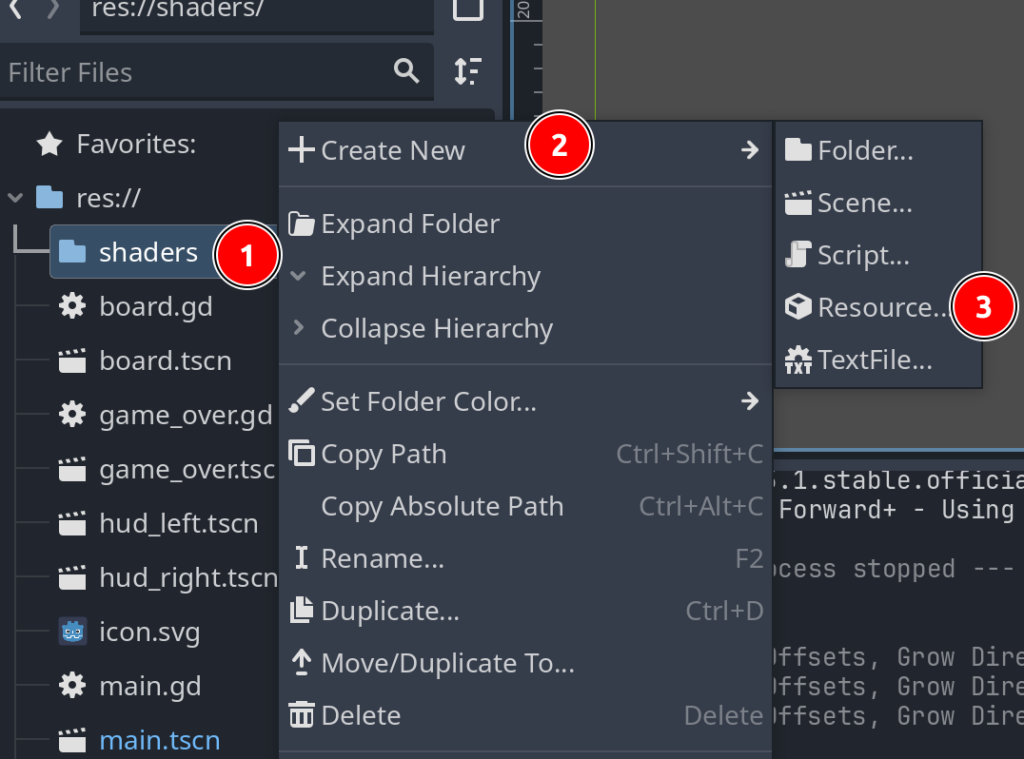Open the Set Folder Color submenu arrow
The height and width of the screenshot is (759, 1024).
coord(750,402)
